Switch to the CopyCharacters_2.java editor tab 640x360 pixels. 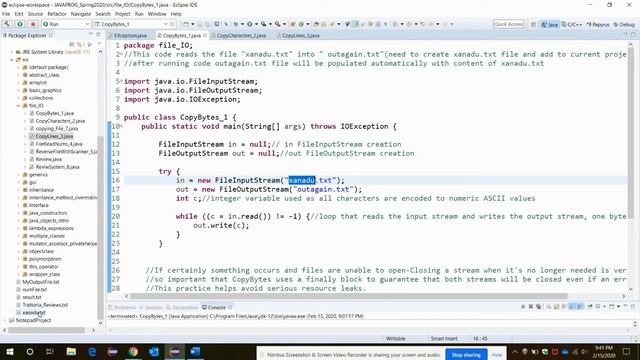[x=241, y=36]
